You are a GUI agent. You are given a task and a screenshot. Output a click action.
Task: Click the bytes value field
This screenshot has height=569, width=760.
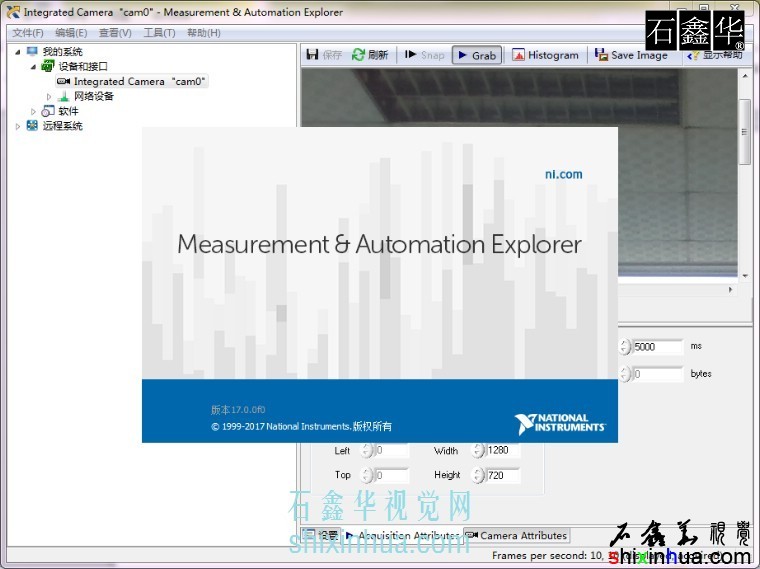coord(658,374)
